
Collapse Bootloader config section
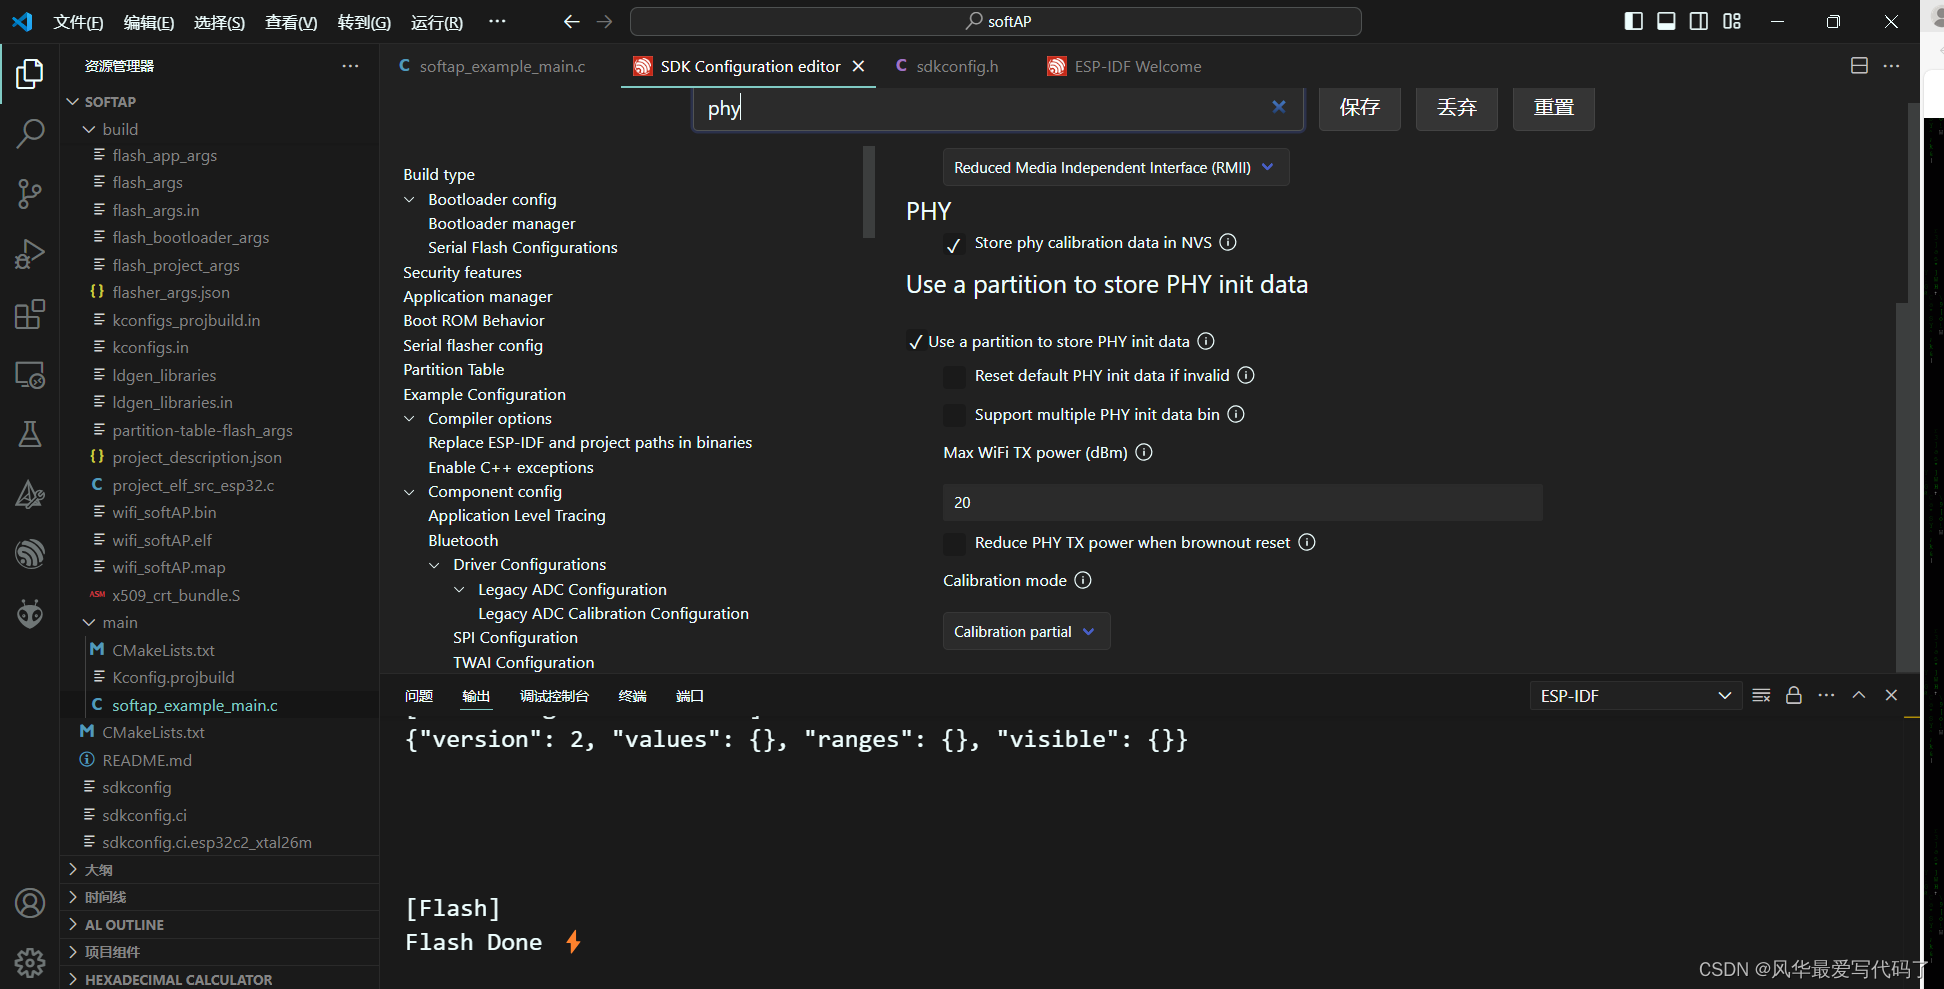point(409,200)
